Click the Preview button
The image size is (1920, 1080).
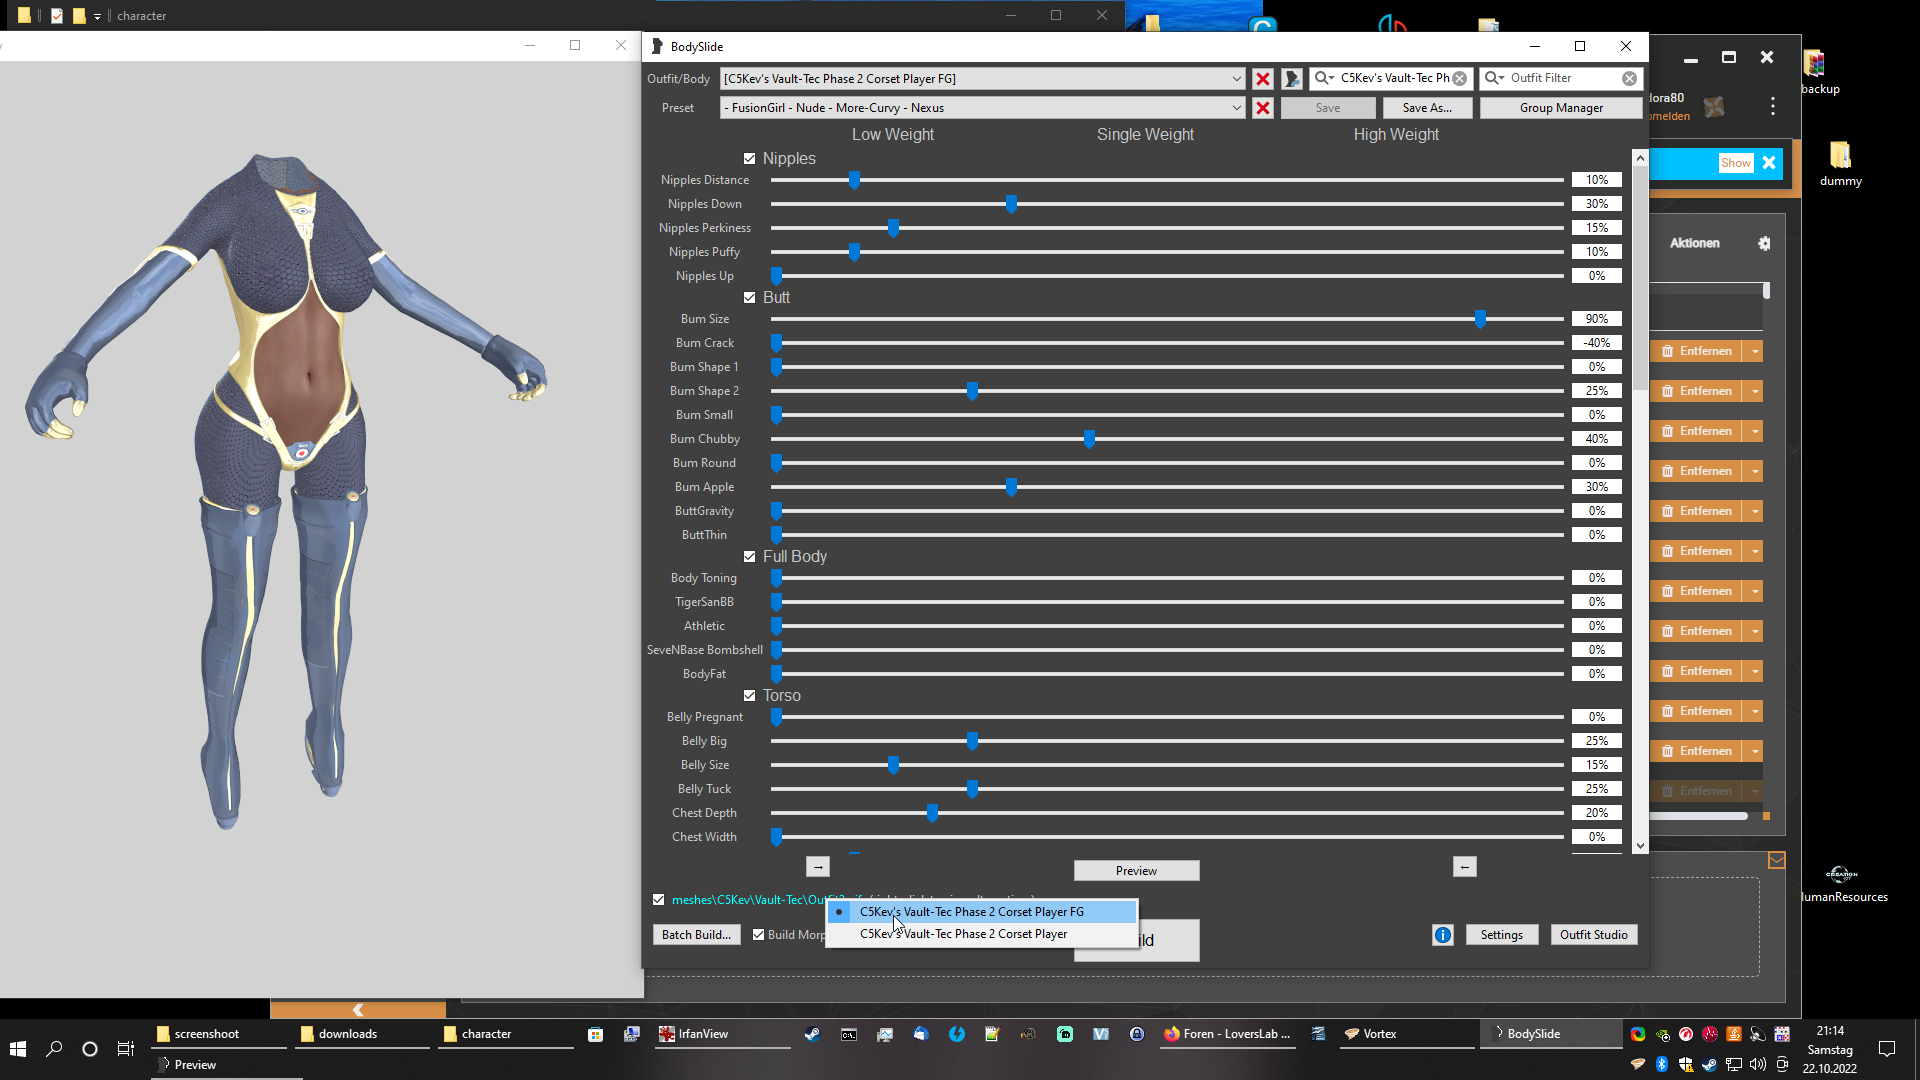[1136, 871]
